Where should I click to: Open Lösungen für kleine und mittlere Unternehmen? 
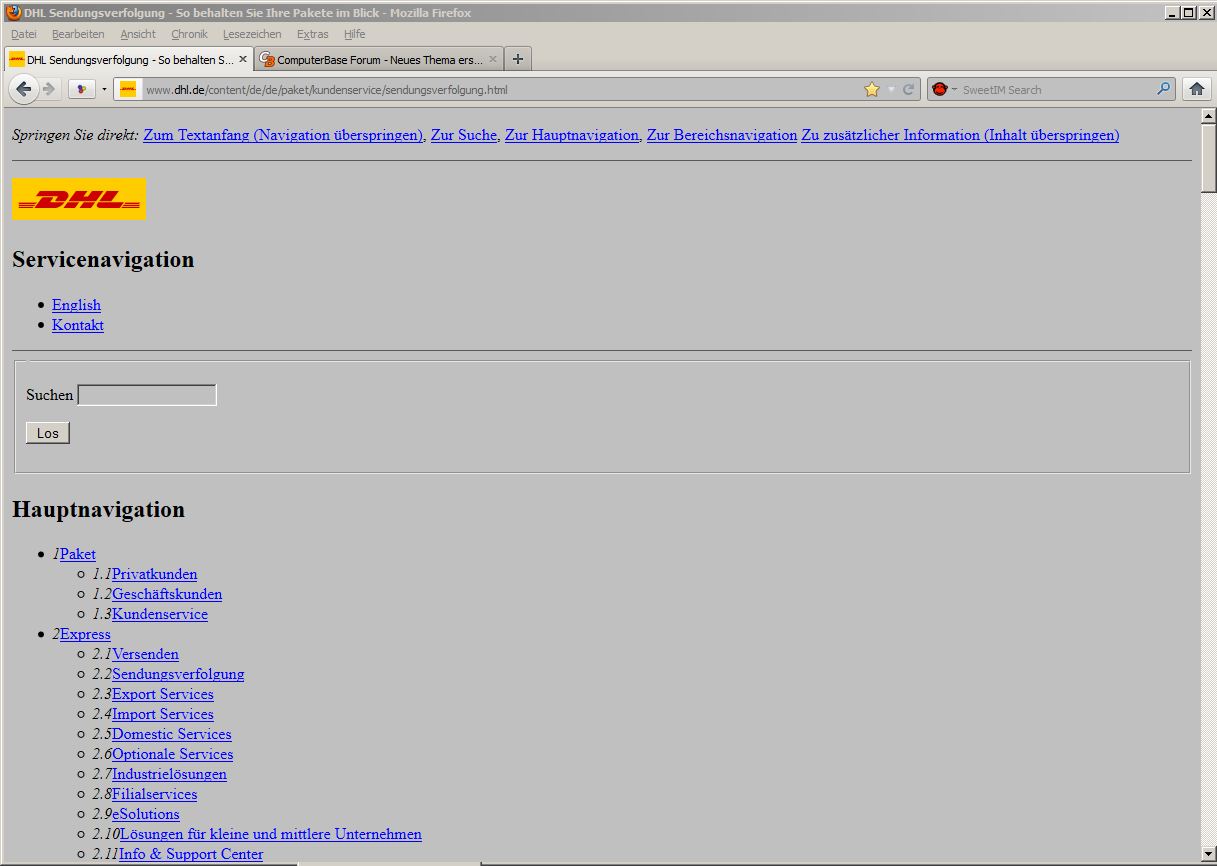pos(271,834)
